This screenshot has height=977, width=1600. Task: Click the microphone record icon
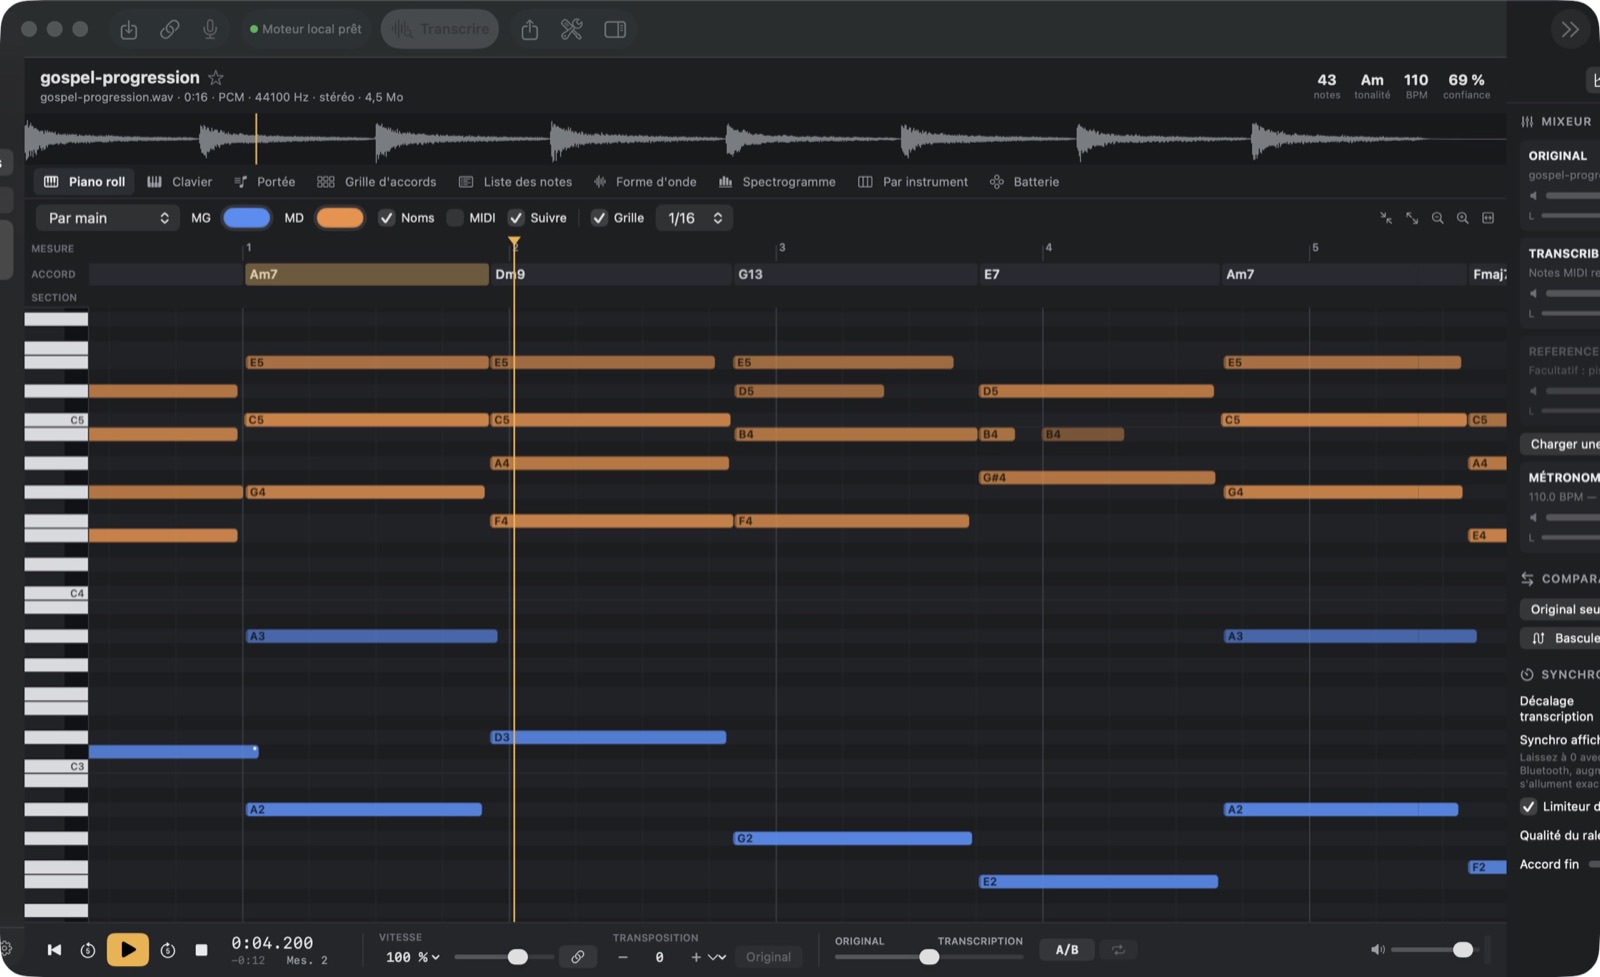point(210,30)
